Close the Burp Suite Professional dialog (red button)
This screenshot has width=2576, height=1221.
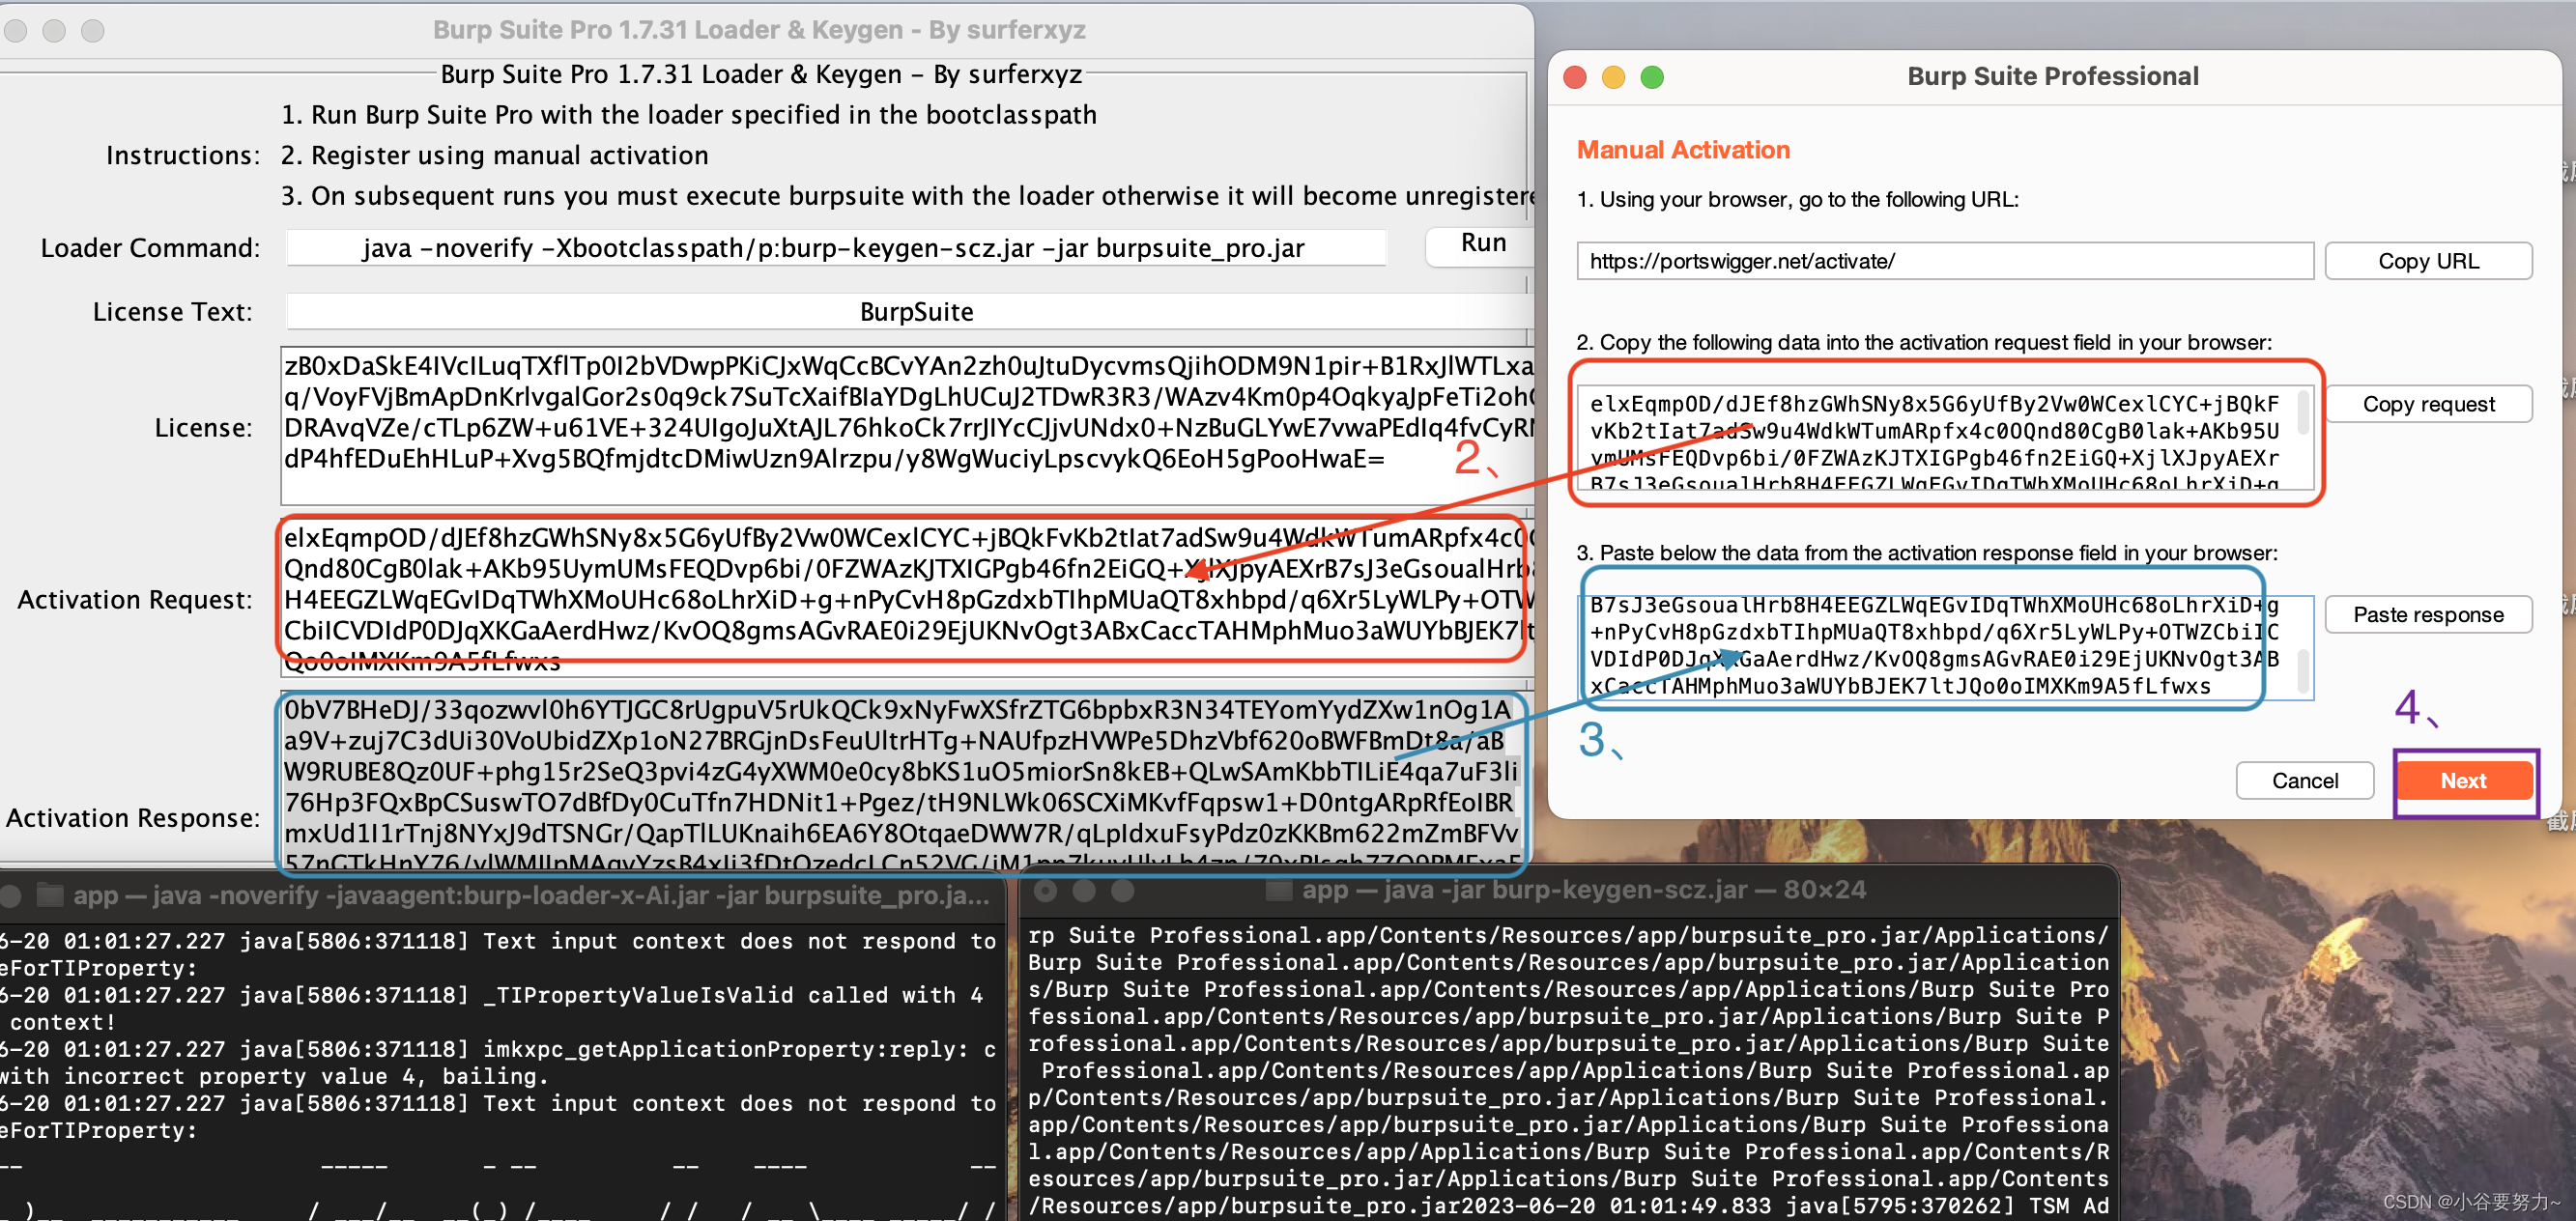(x=1575, y=77)
